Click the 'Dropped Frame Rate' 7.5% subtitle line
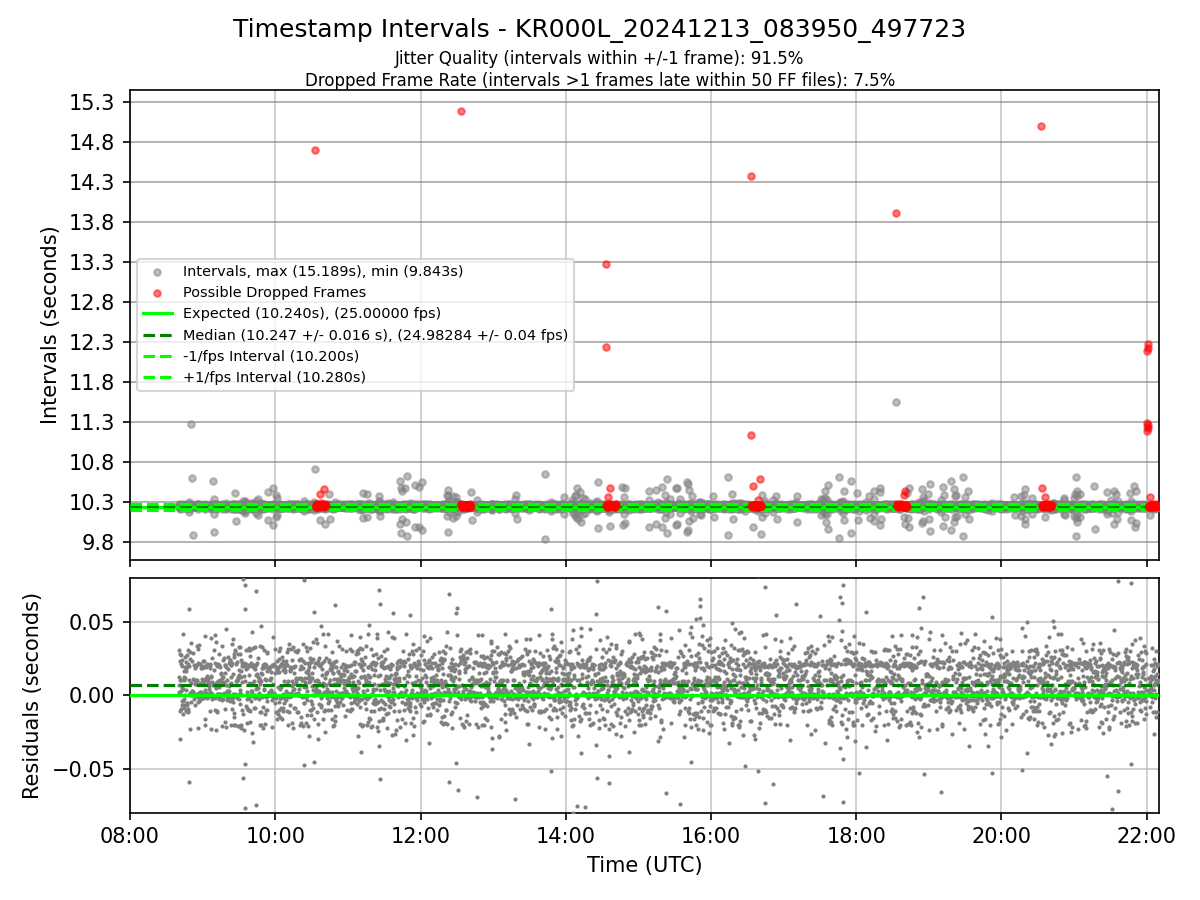 point(600,80)
